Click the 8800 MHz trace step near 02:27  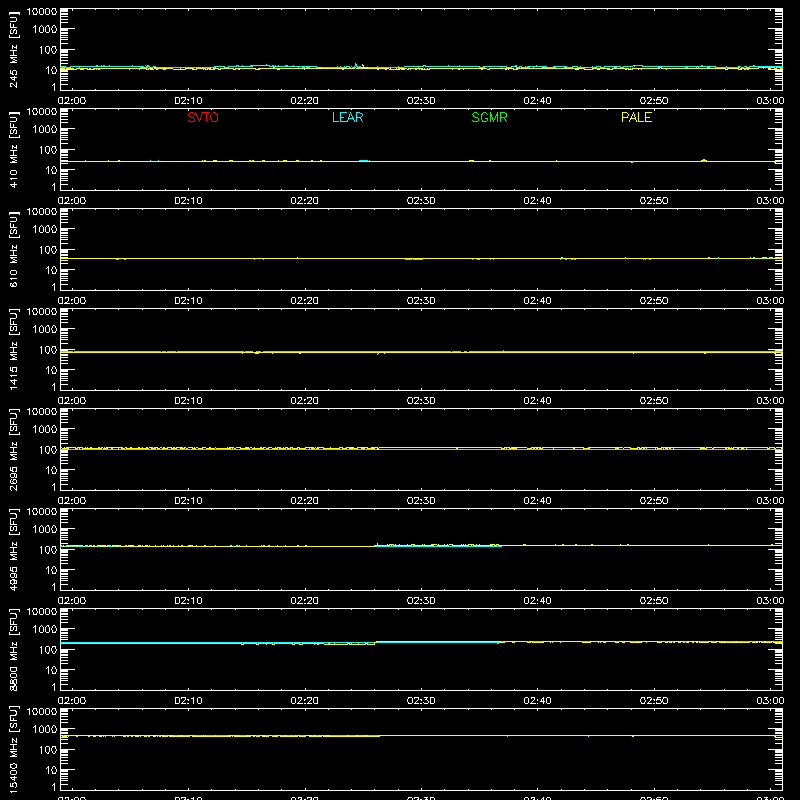click(x=376, y=643)
